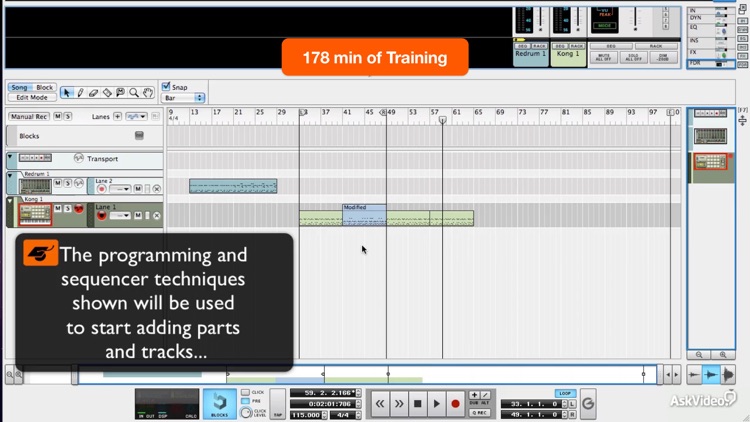Delete Lane 1 with its X button

tap(156, 216)
